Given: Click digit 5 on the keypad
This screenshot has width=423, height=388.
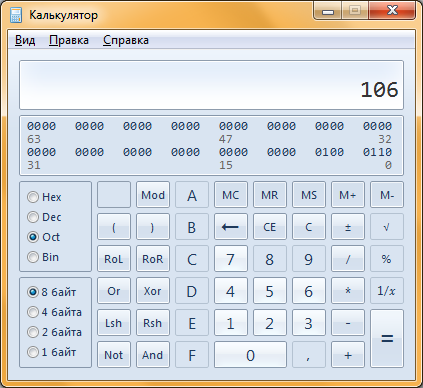Looking at the screenshot, I should coord(270,291).
